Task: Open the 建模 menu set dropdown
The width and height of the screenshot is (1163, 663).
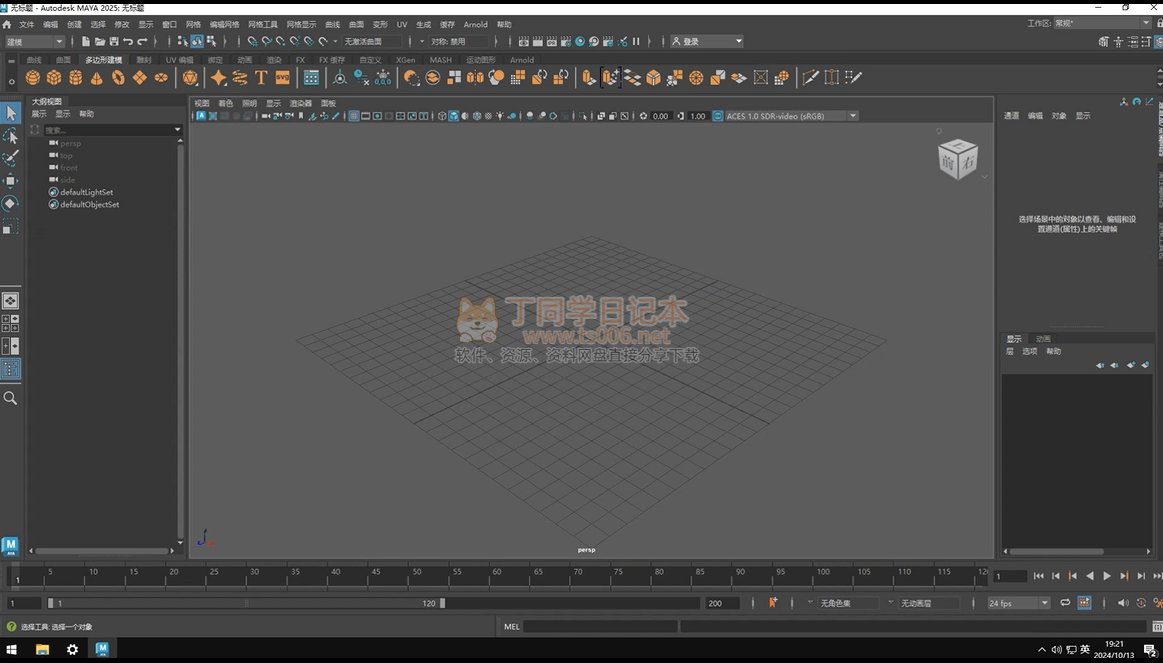Action: (35, 42)
